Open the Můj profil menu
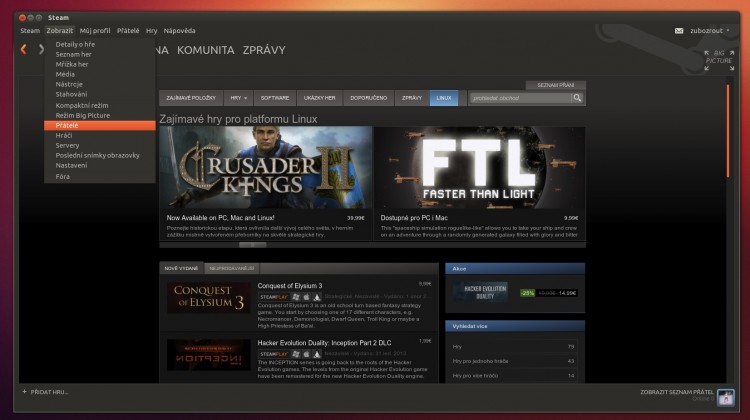This screenshot has height=420, width=750. click(95, 31)
